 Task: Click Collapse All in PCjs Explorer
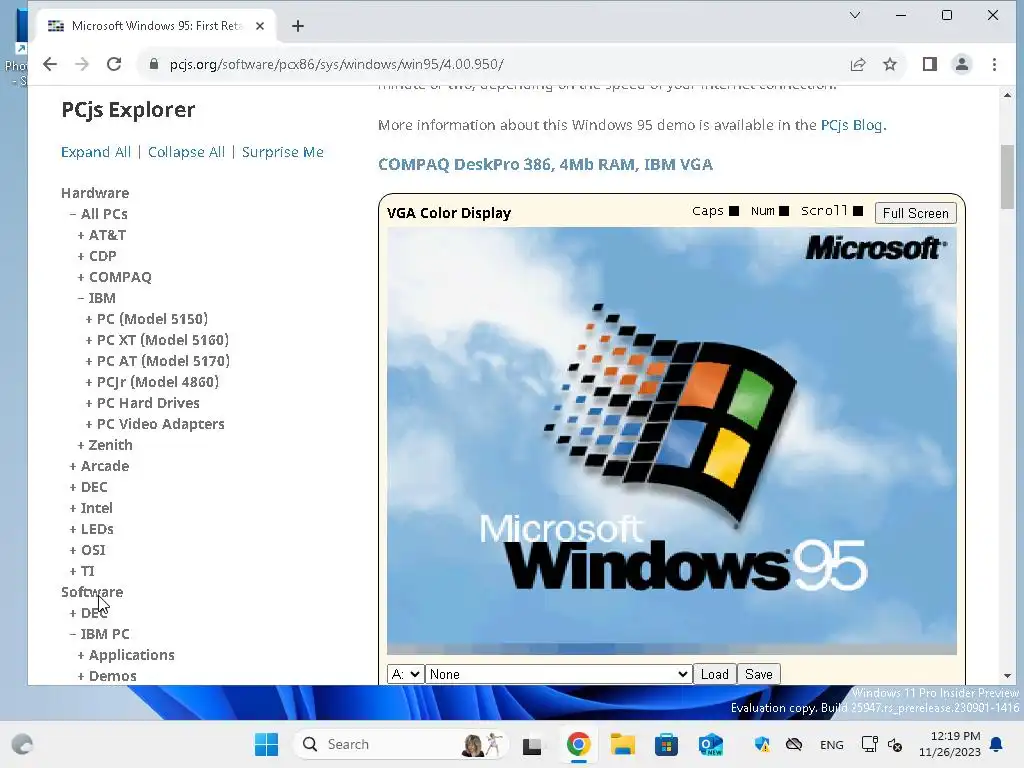coord(186,152)
